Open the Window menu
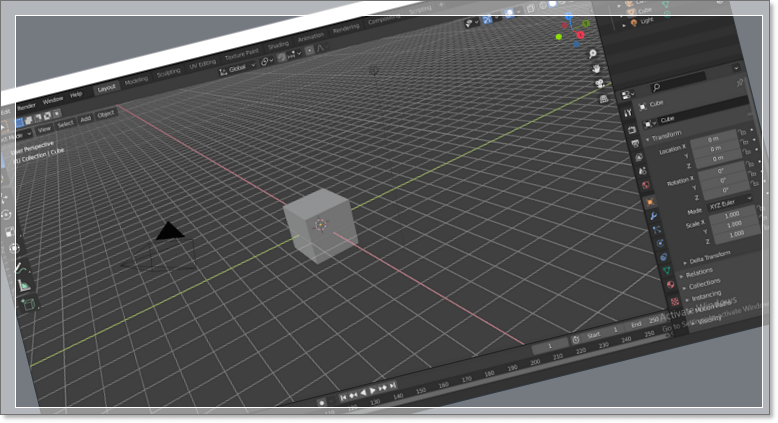Image resolution: width=778 pixels, height=423 pixels. pyautogui.click(x=52, y=101)
